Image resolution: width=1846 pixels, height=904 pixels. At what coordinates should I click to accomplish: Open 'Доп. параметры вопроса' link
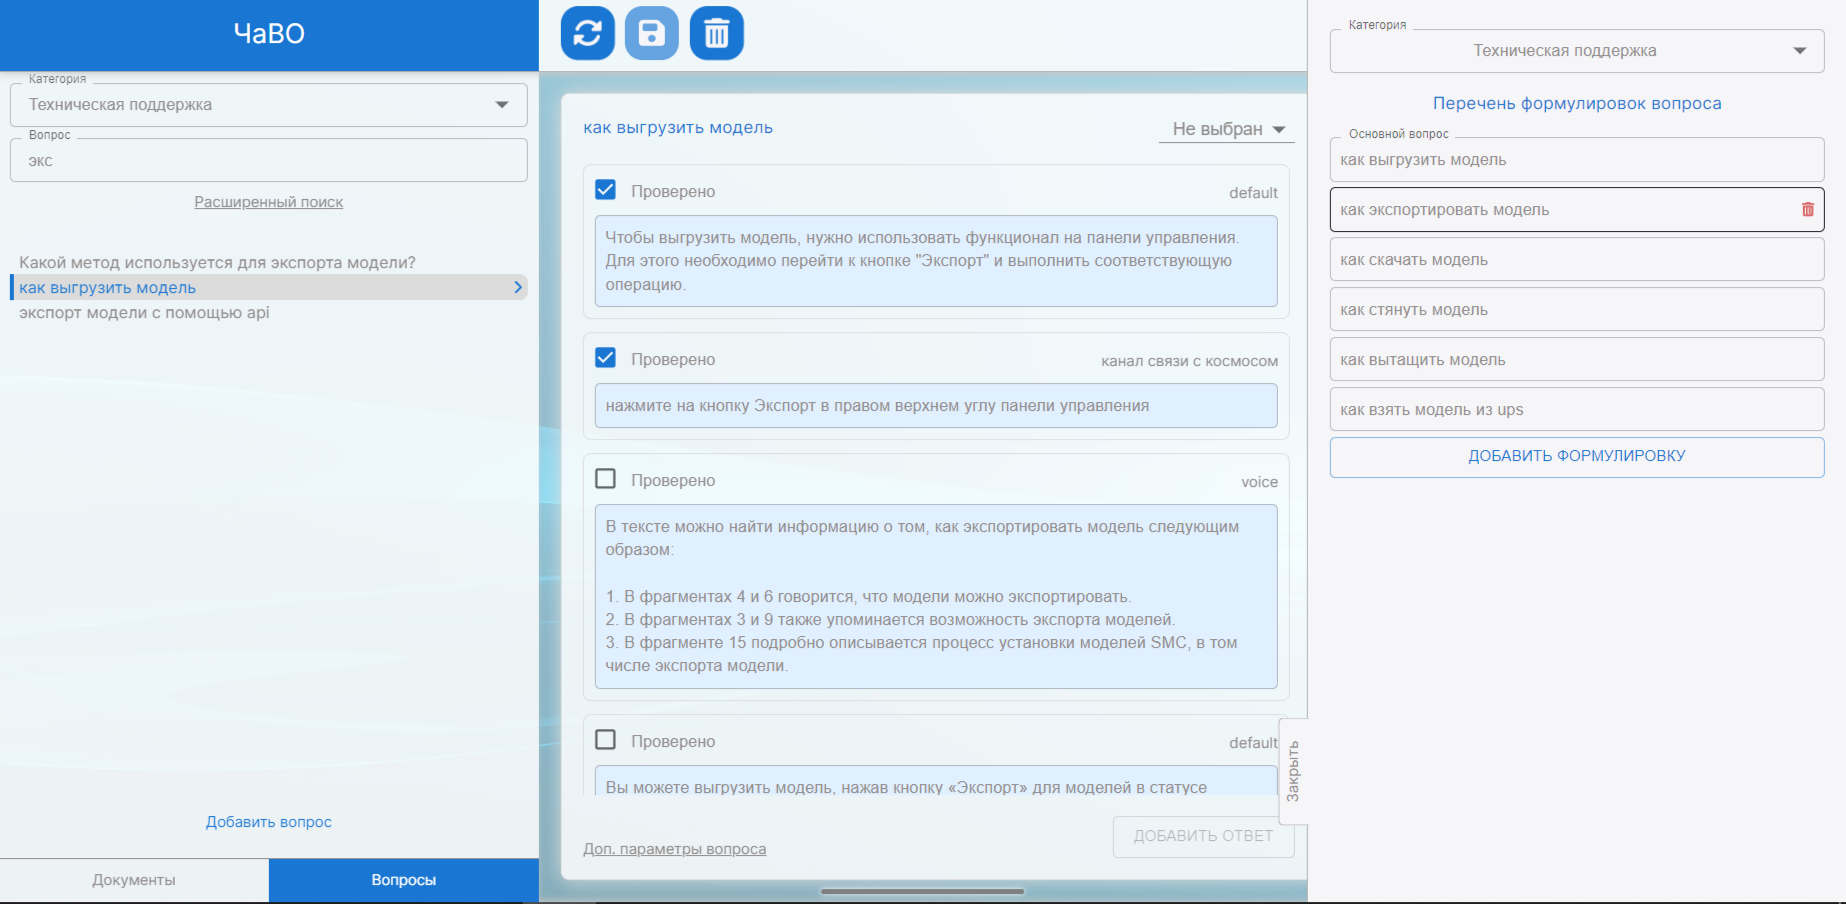pos(674,849)
